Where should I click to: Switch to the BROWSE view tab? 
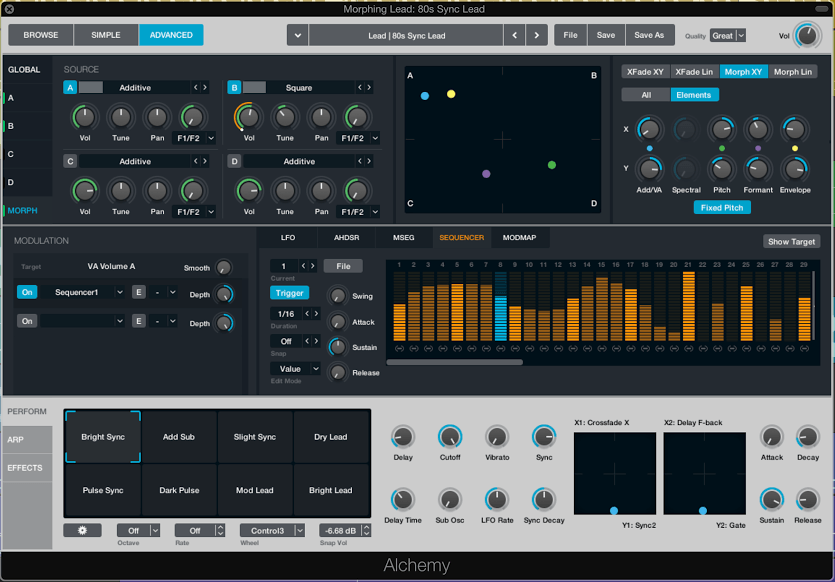(41, 35)
